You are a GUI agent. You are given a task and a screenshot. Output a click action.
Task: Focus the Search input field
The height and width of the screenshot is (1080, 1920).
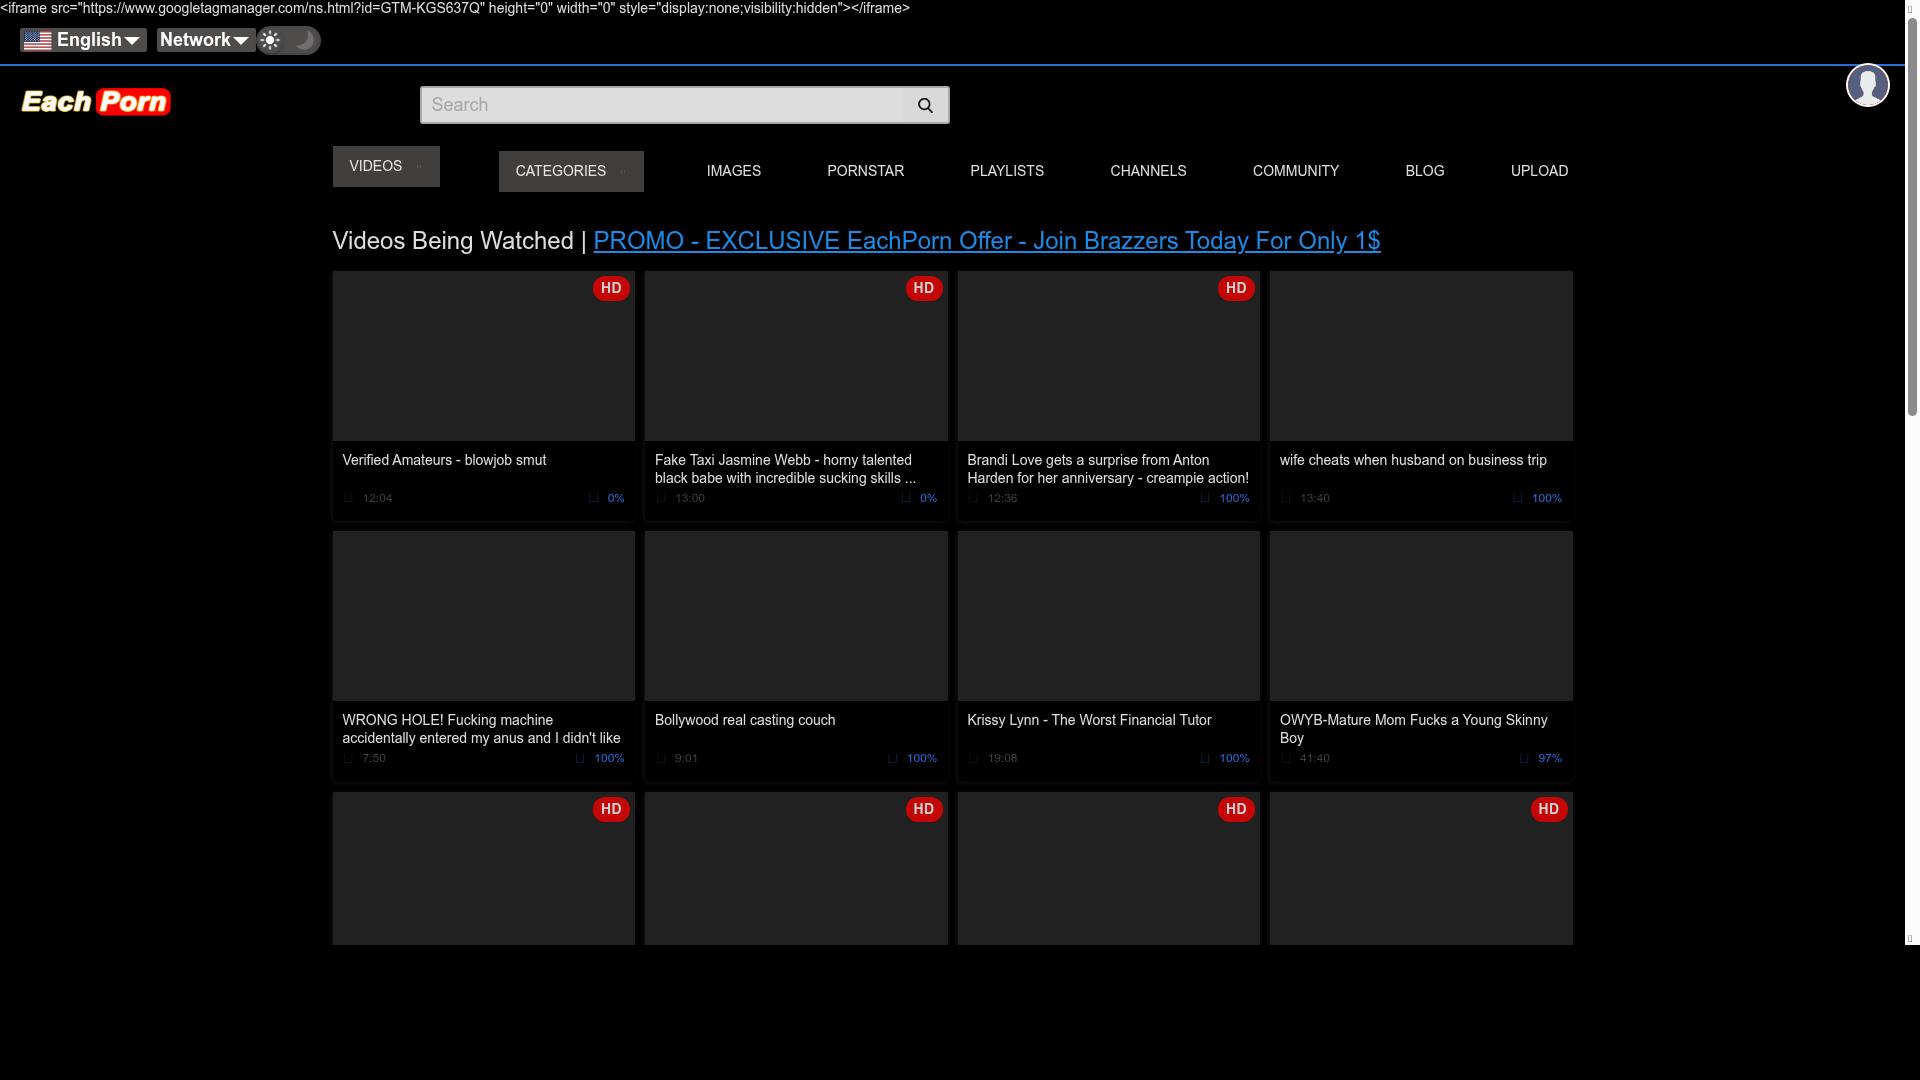click(662, 105)
